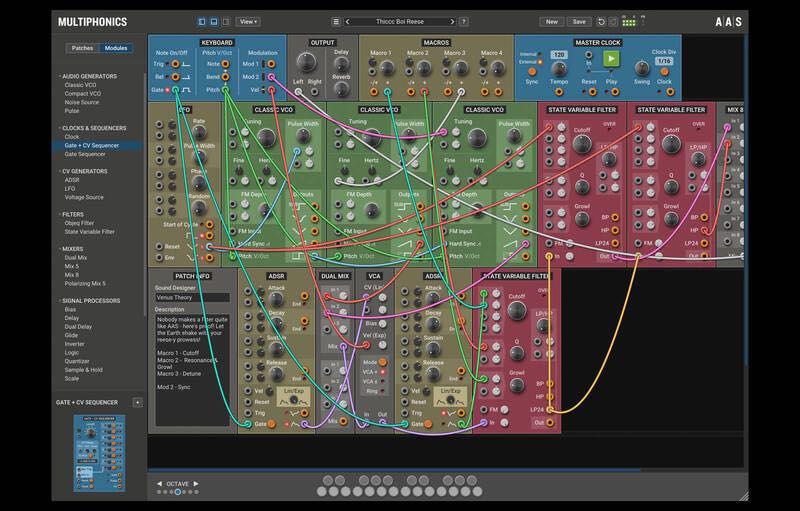Click the AAS logo
The image size is (800, 511).
click(x=730, y=20)
